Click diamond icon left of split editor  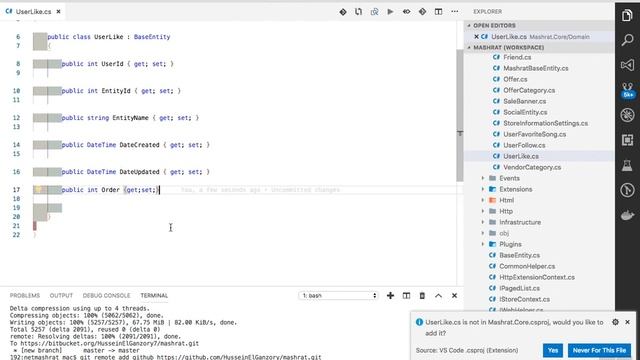click(422, 12)
